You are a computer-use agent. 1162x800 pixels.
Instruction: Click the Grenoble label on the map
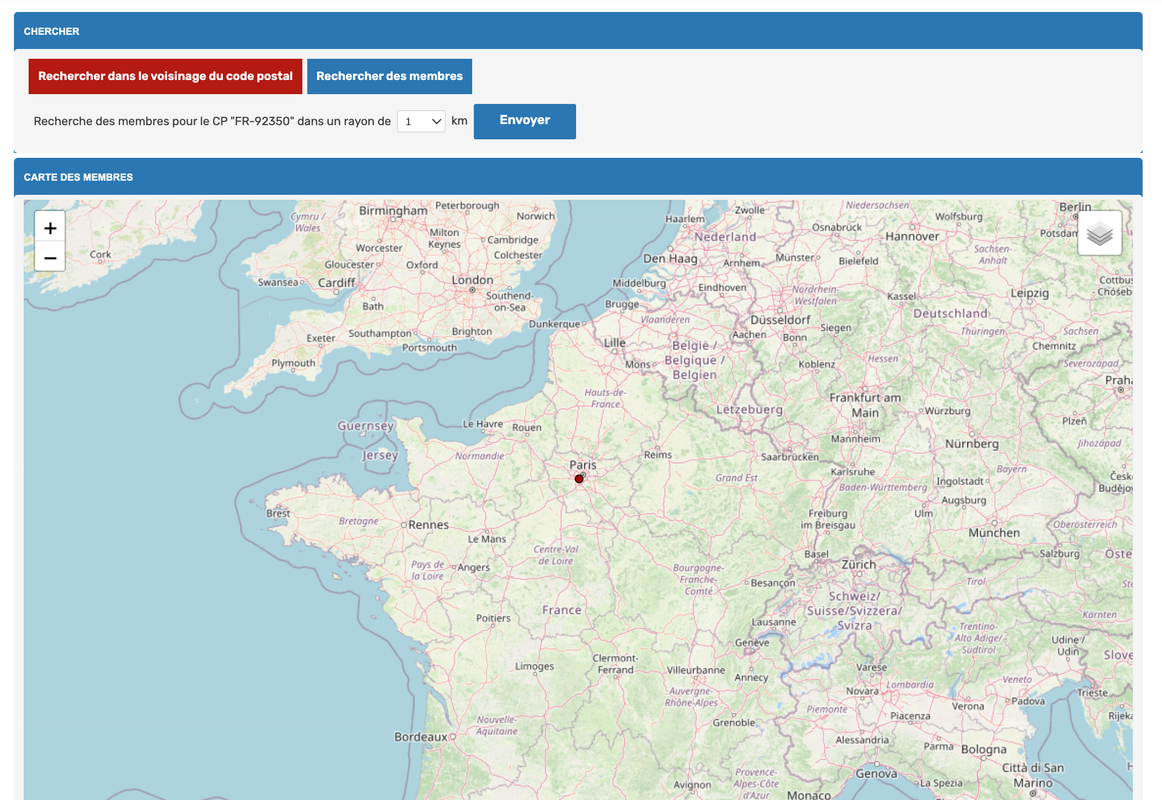click(734, 722)
